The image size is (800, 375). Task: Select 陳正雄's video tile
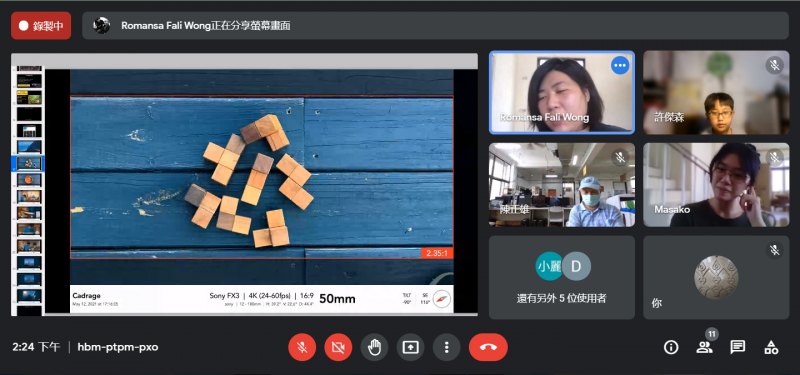pos(562,185)
